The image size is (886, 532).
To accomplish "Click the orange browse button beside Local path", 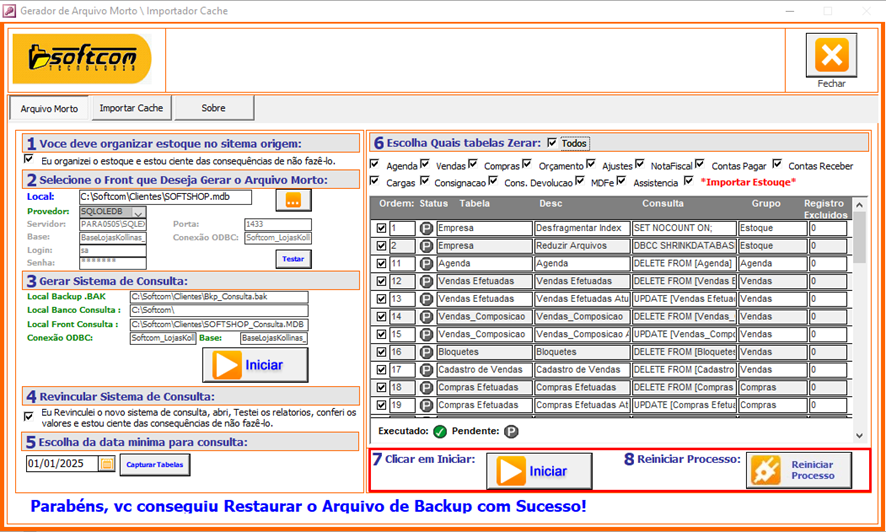I will (x=293, y=199).
